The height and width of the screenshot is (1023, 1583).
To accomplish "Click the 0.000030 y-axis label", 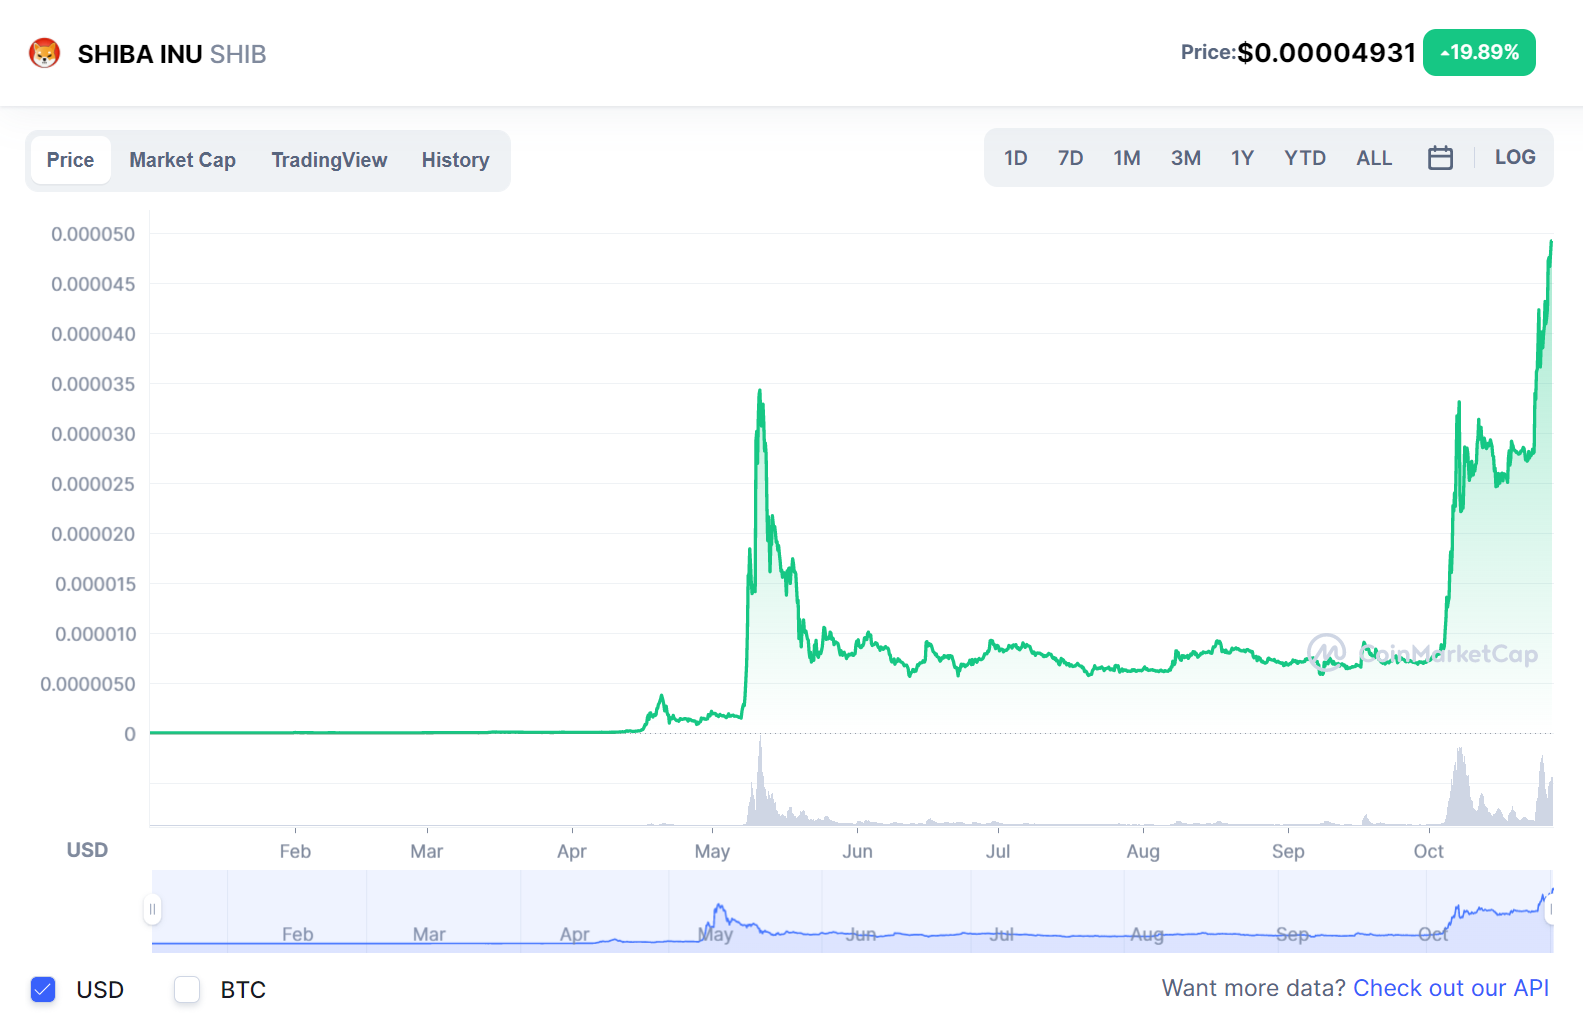I will click(x=93, y=434).
